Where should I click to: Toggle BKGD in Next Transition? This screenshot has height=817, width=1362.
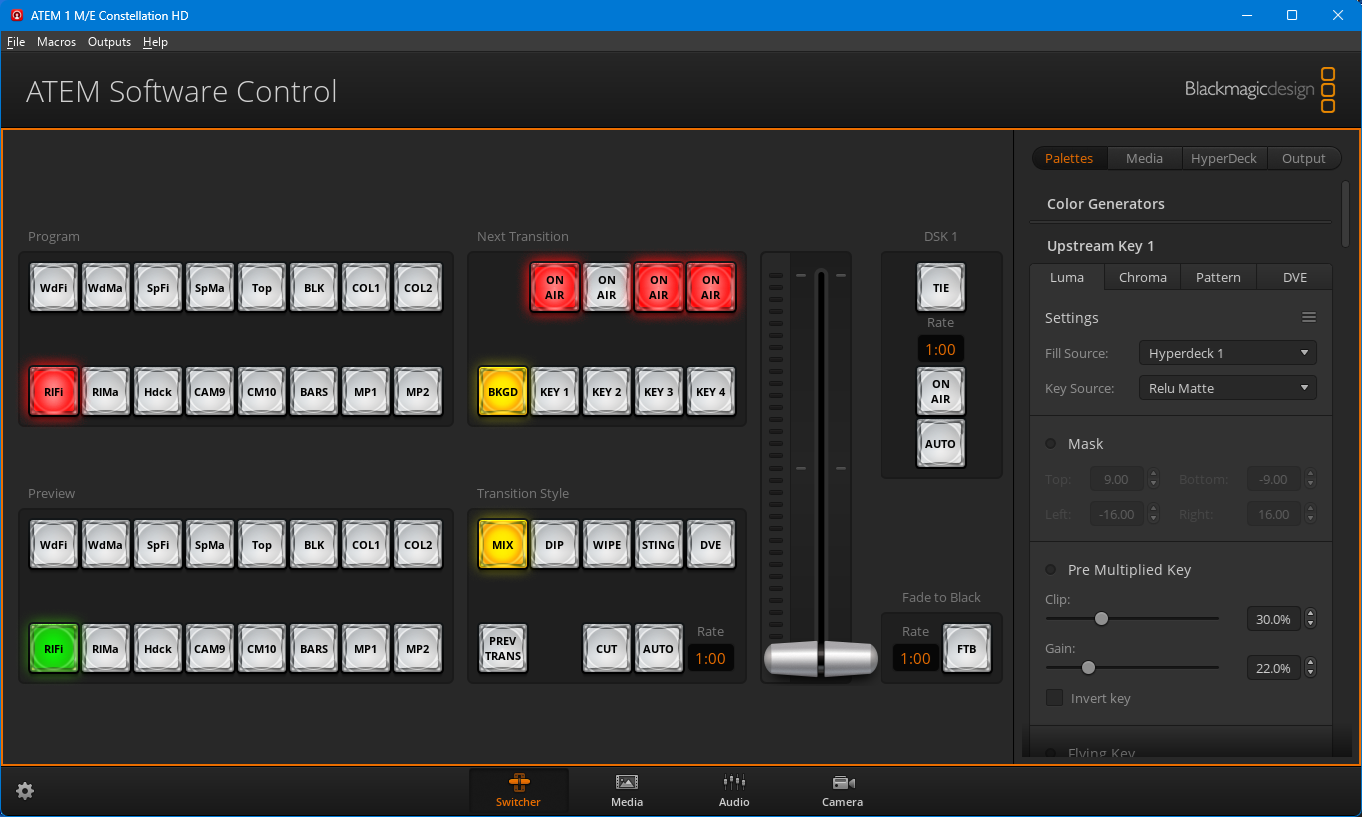coord(503,392)
